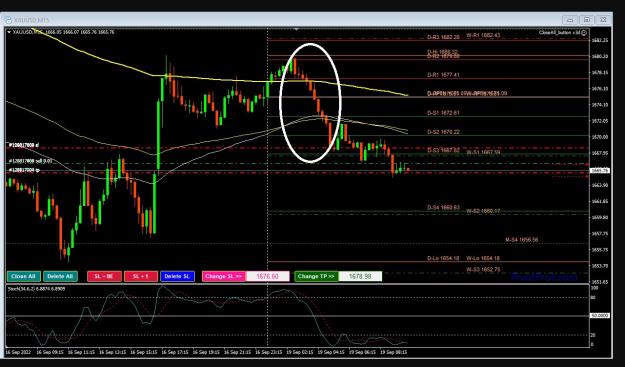This screenshot has height=367, width=625.
Task: Click the expert advisor smiley icon top right
Action: point(584,33)
